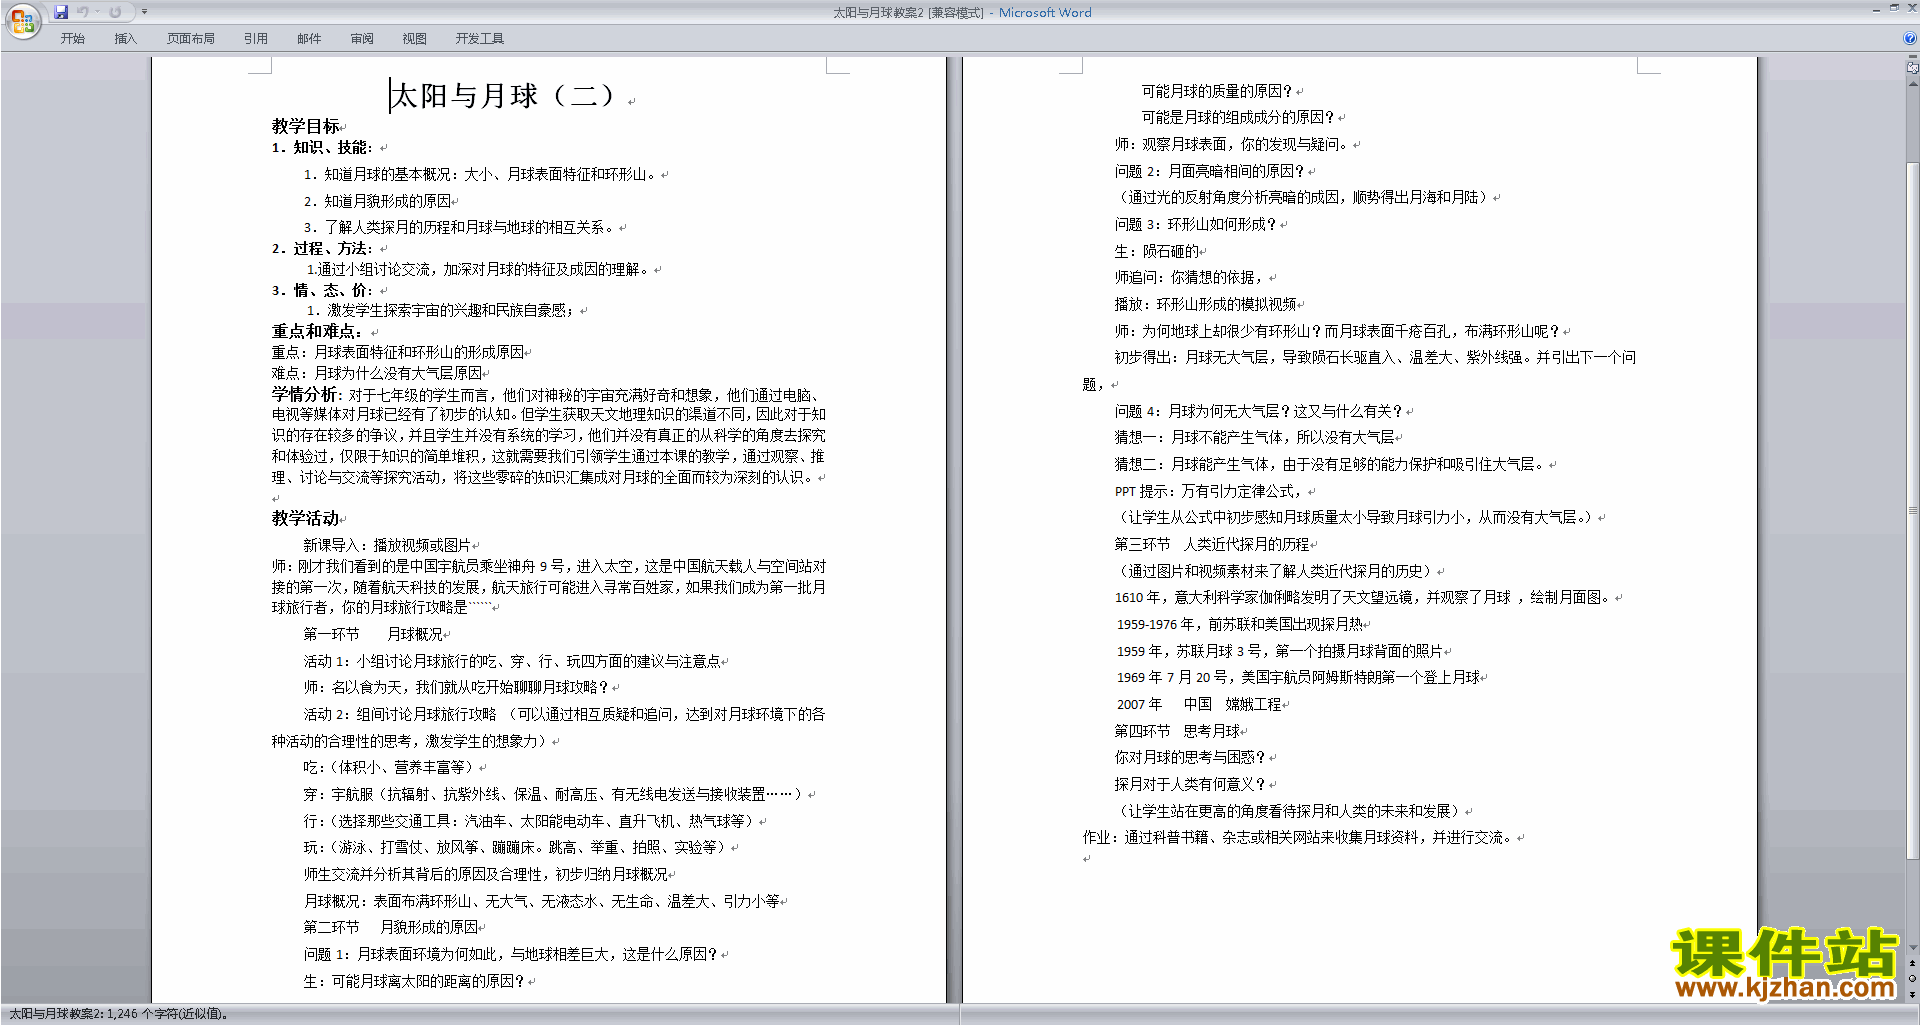Click the line 探月对于人类有何意义？
The height and width of the screenshot is (1025, 1920).
tap(1190, 784)
